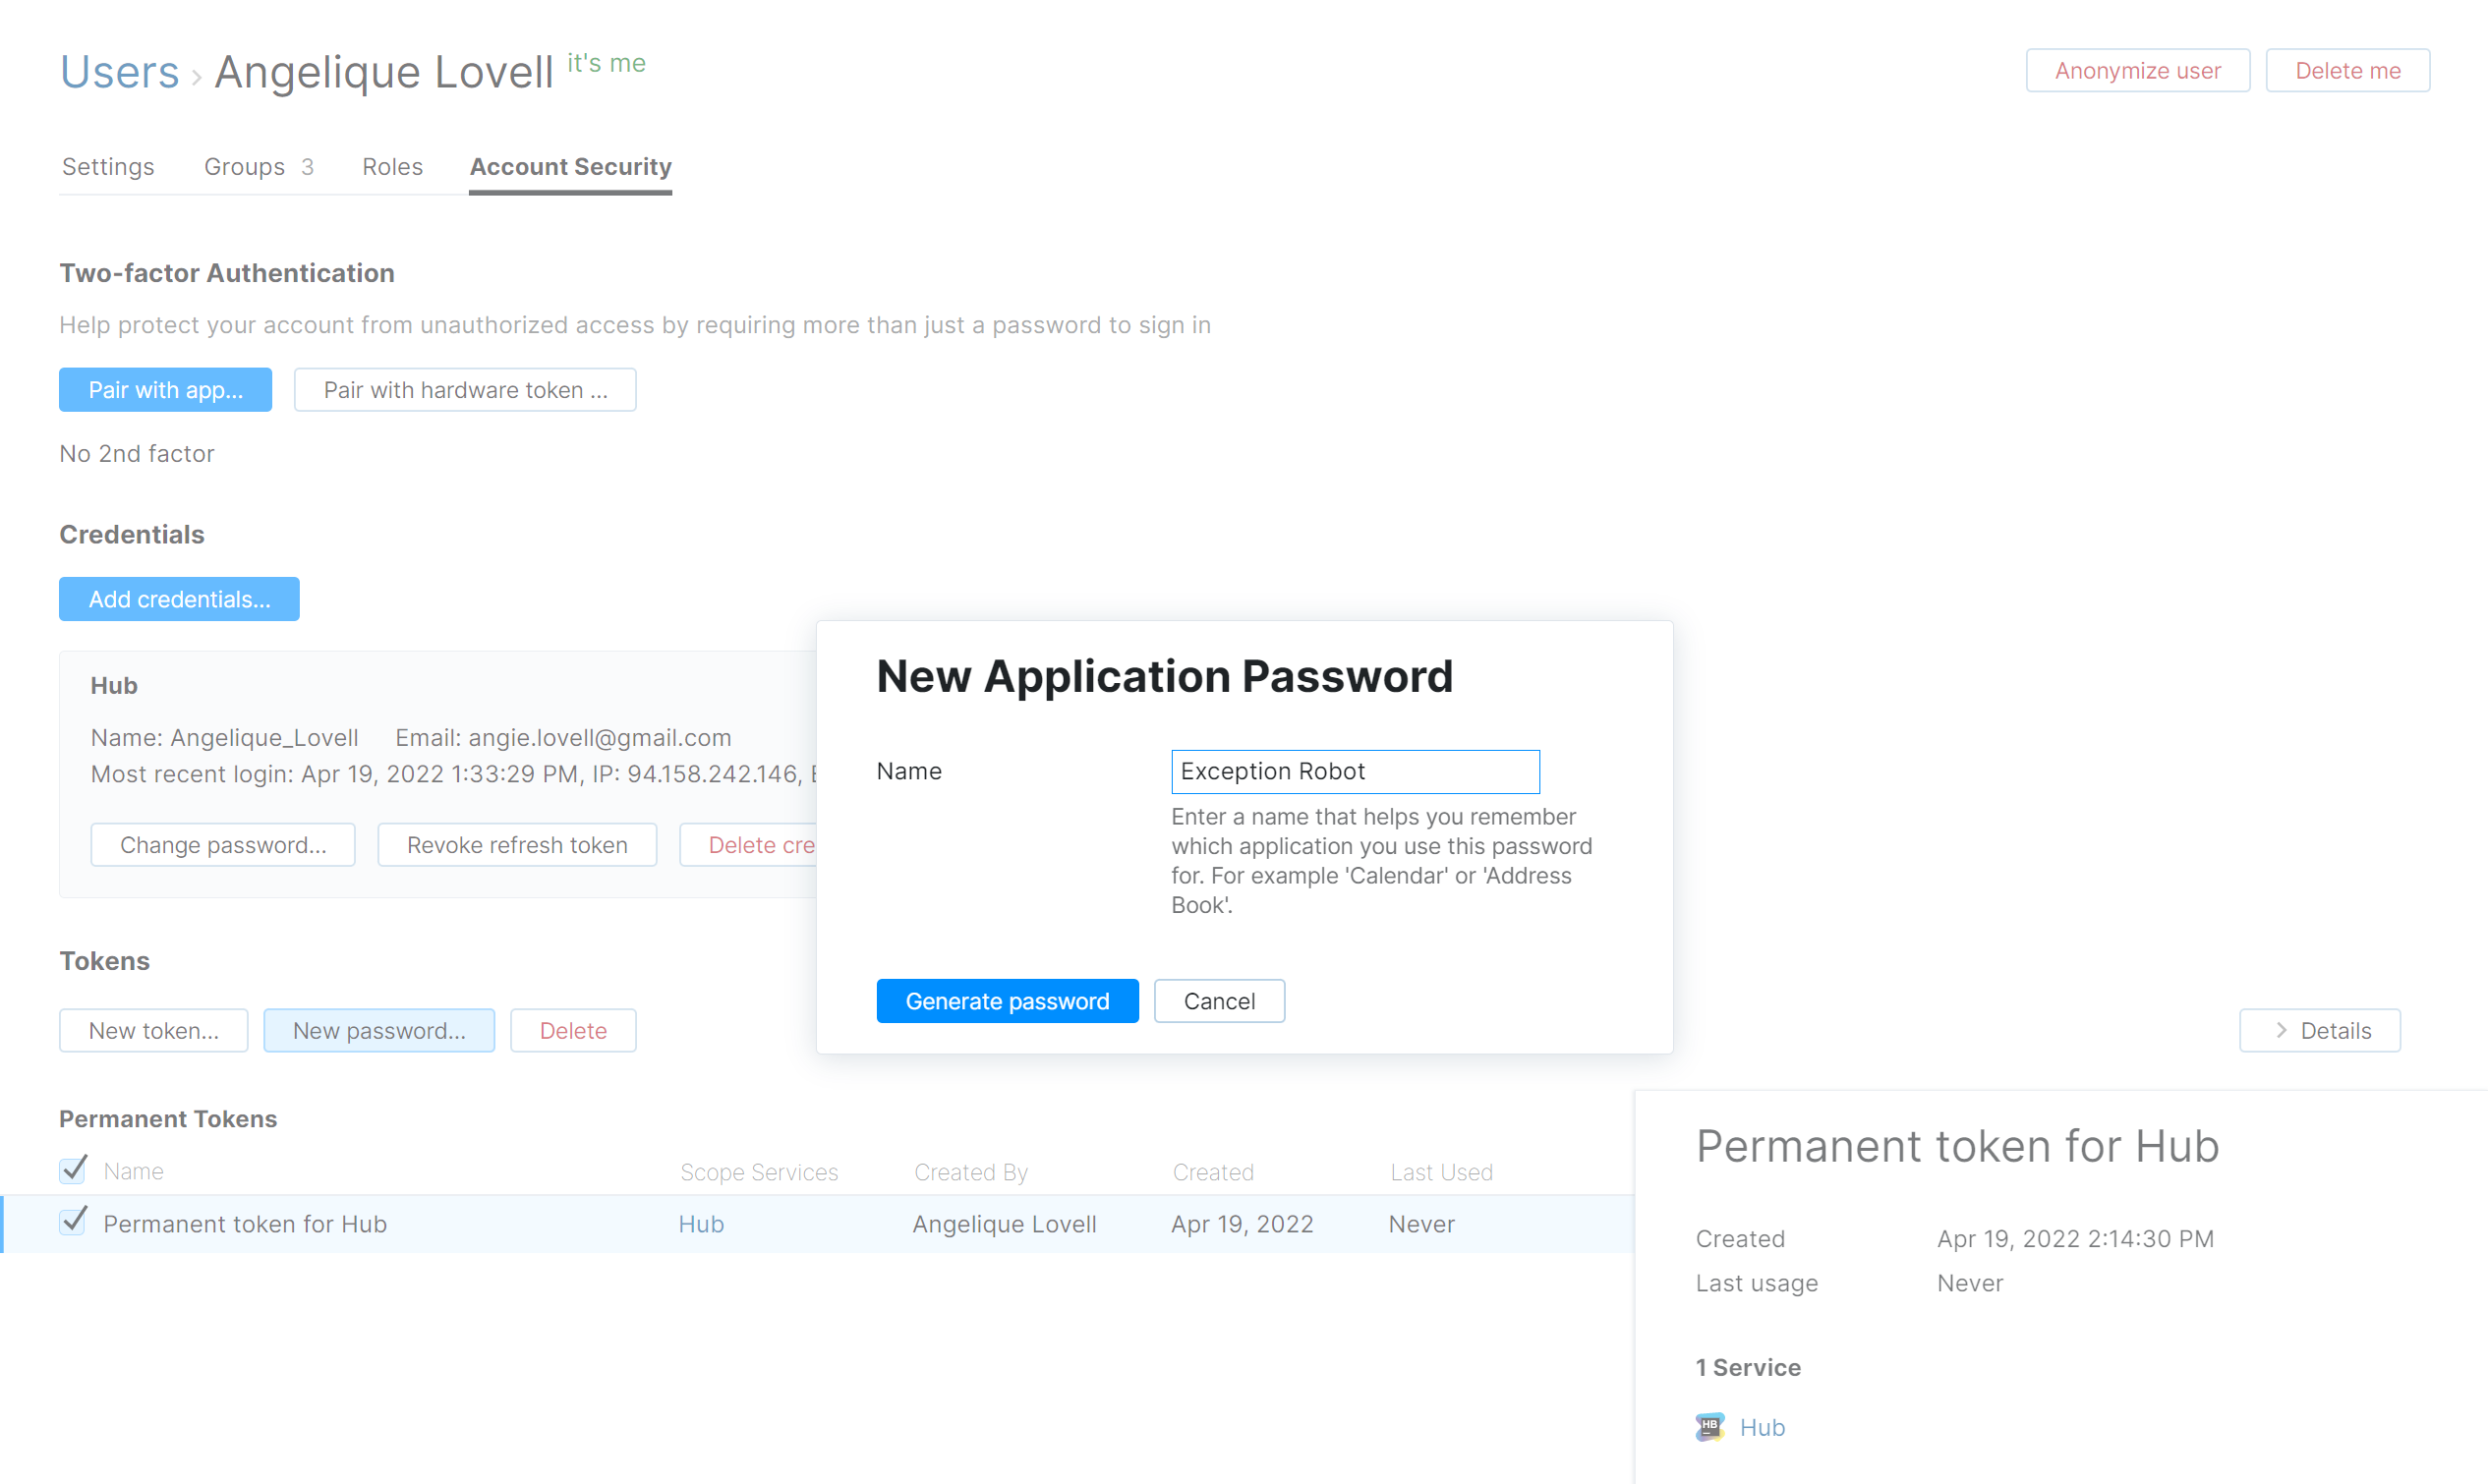Click the Hub HB service icon
Screen dimensions: 2488x1484
[x=1709, y=1426]
